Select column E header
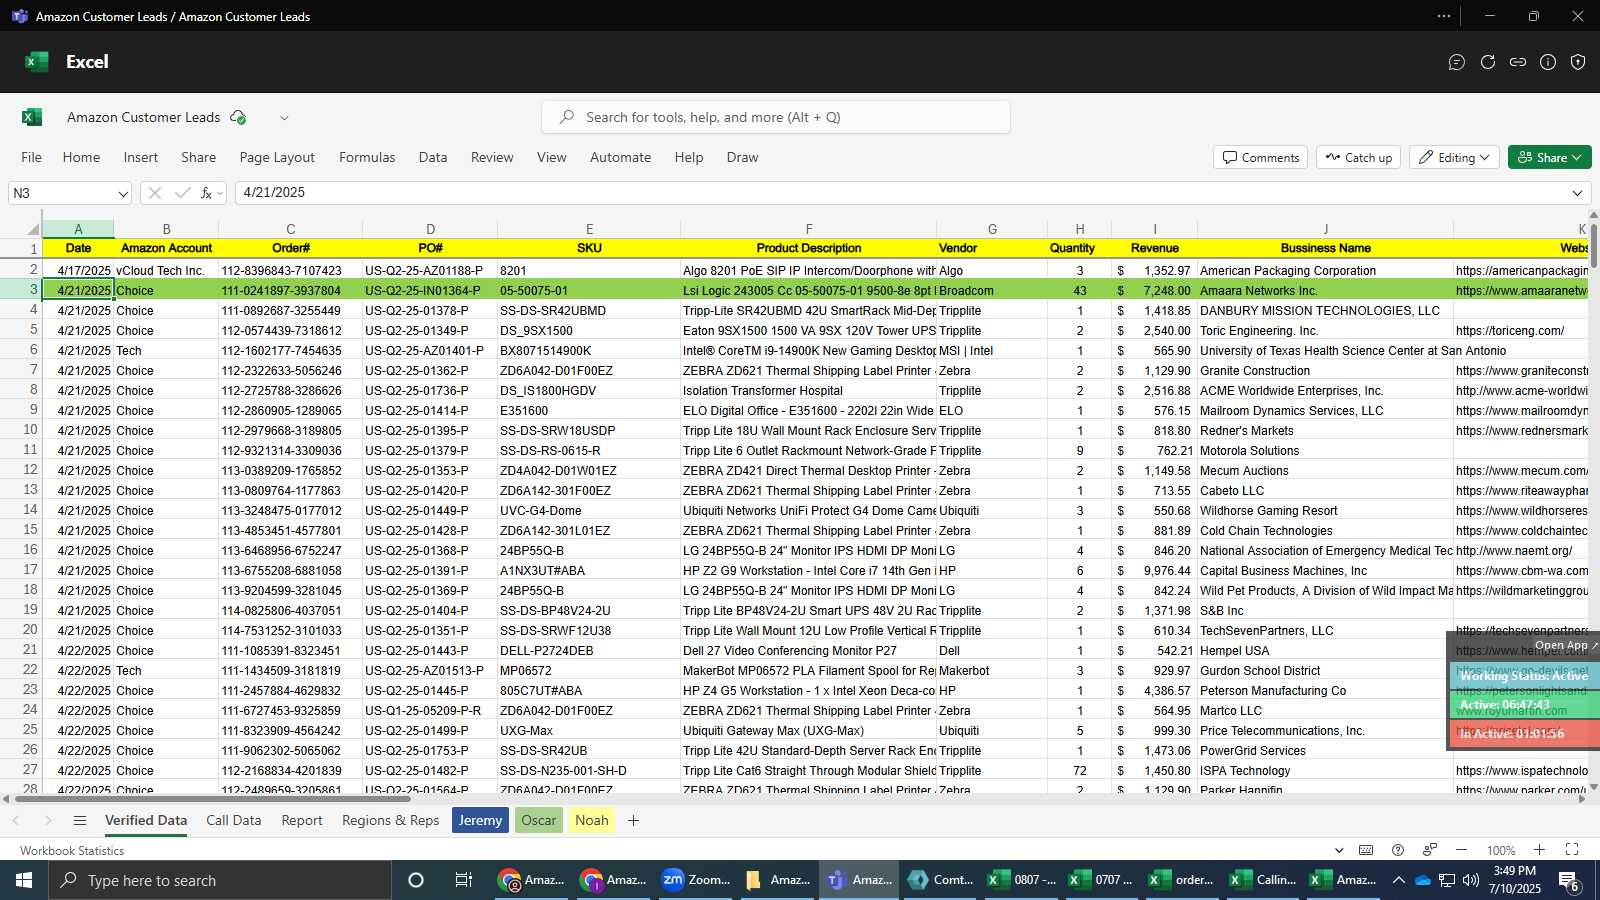Viewport: 1600px width, 900px height. click(x=589, y=229)
